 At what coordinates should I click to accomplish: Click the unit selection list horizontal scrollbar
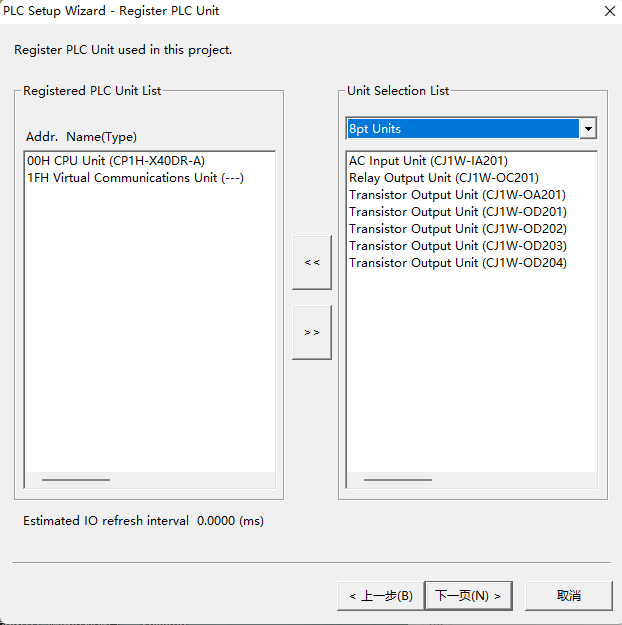point(472,480)
